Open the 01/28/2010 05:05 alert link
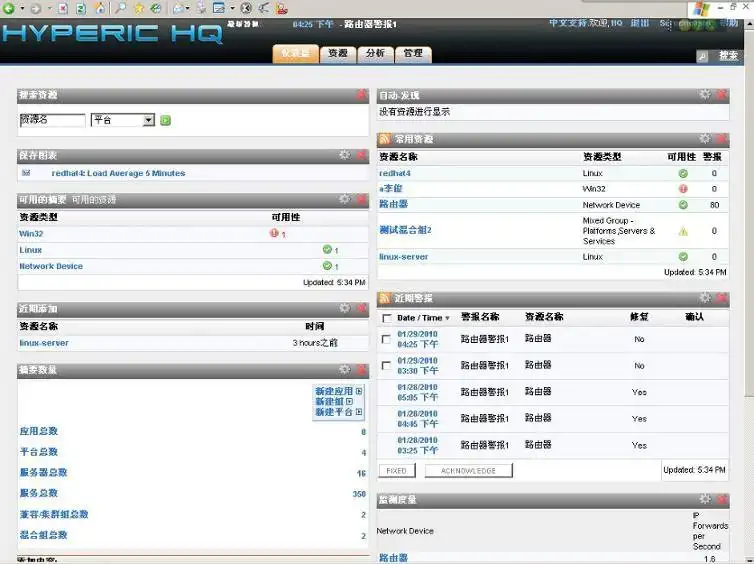The height and width of the screenshot is (564, 754). click(x=417, y=392)
